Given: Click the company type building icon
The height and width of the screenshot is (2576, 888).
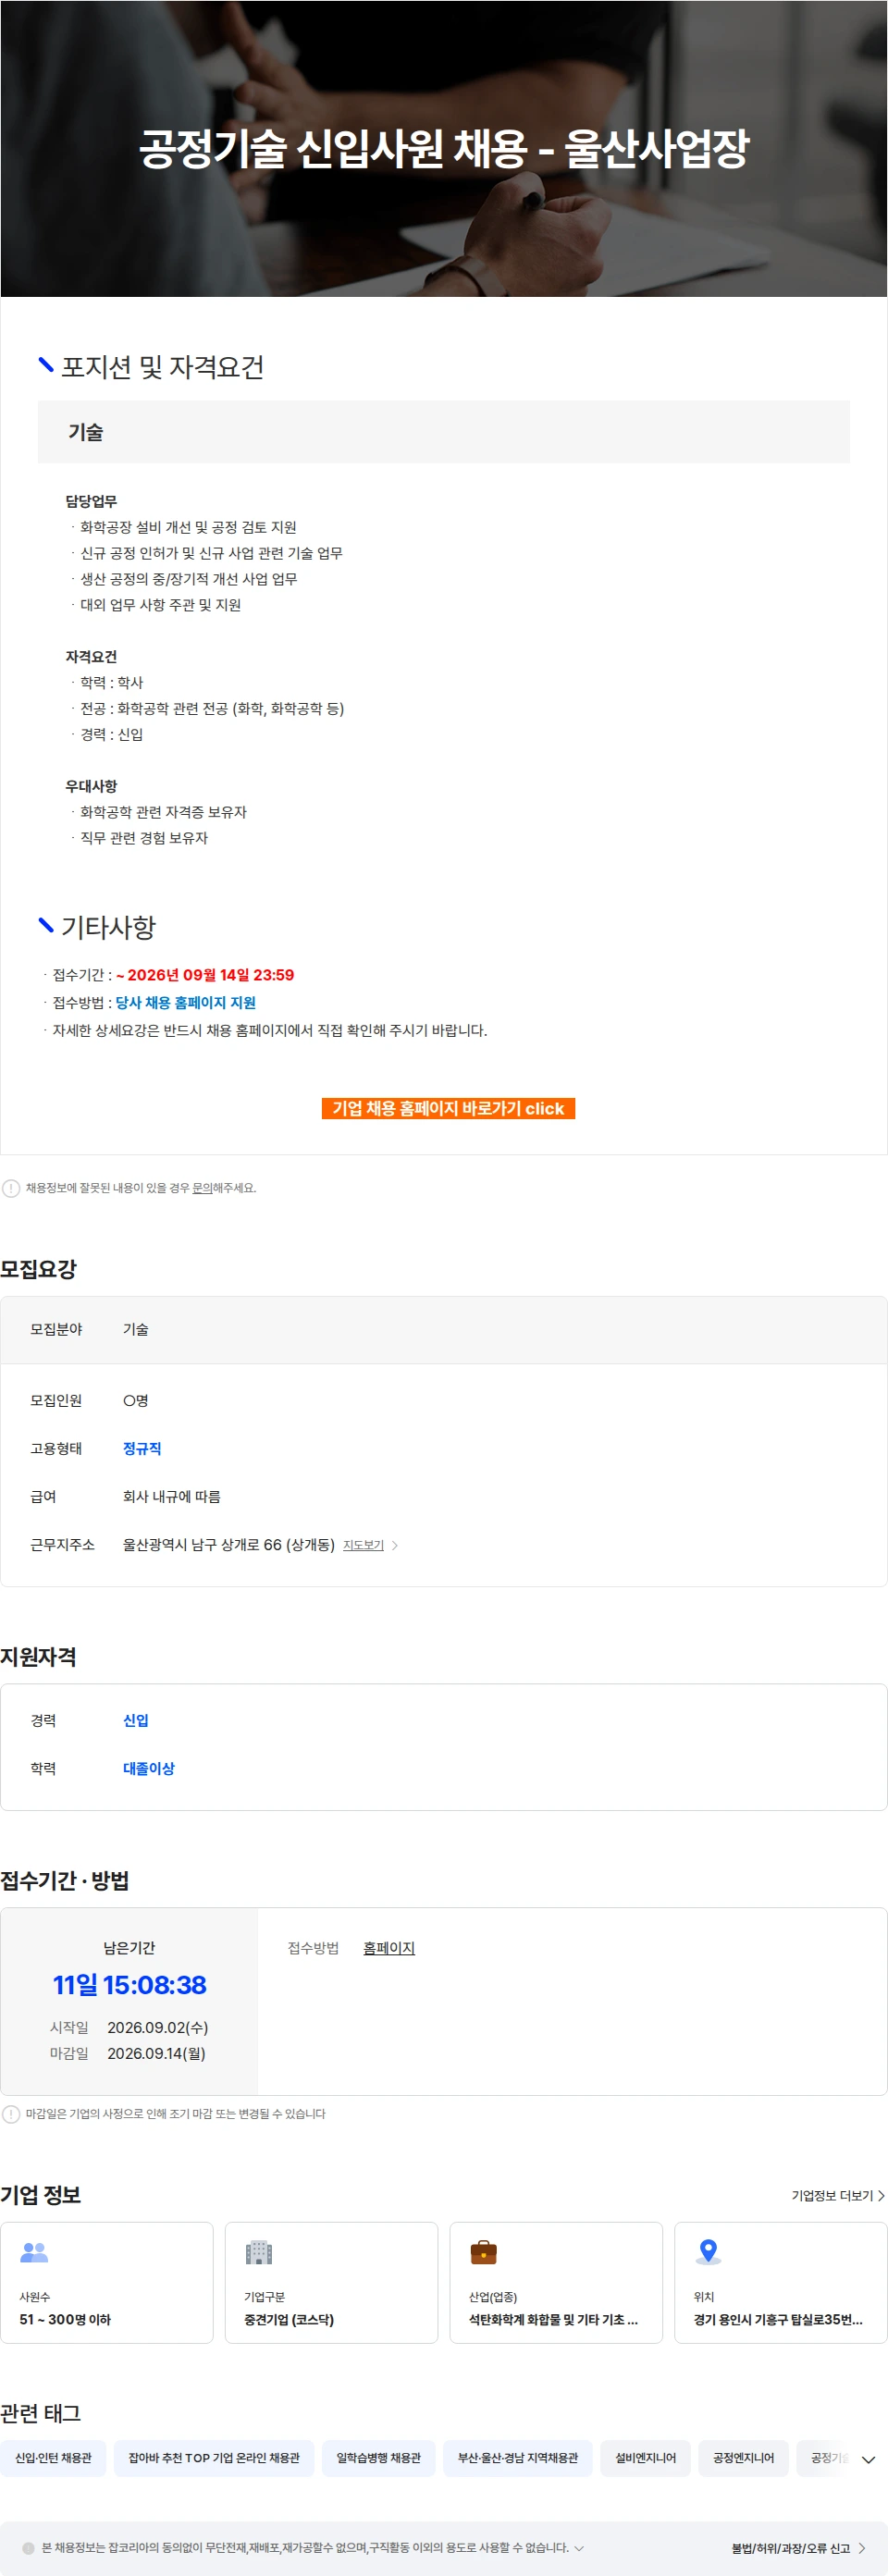Looking at the screenshot, I should pos(259,2252).
